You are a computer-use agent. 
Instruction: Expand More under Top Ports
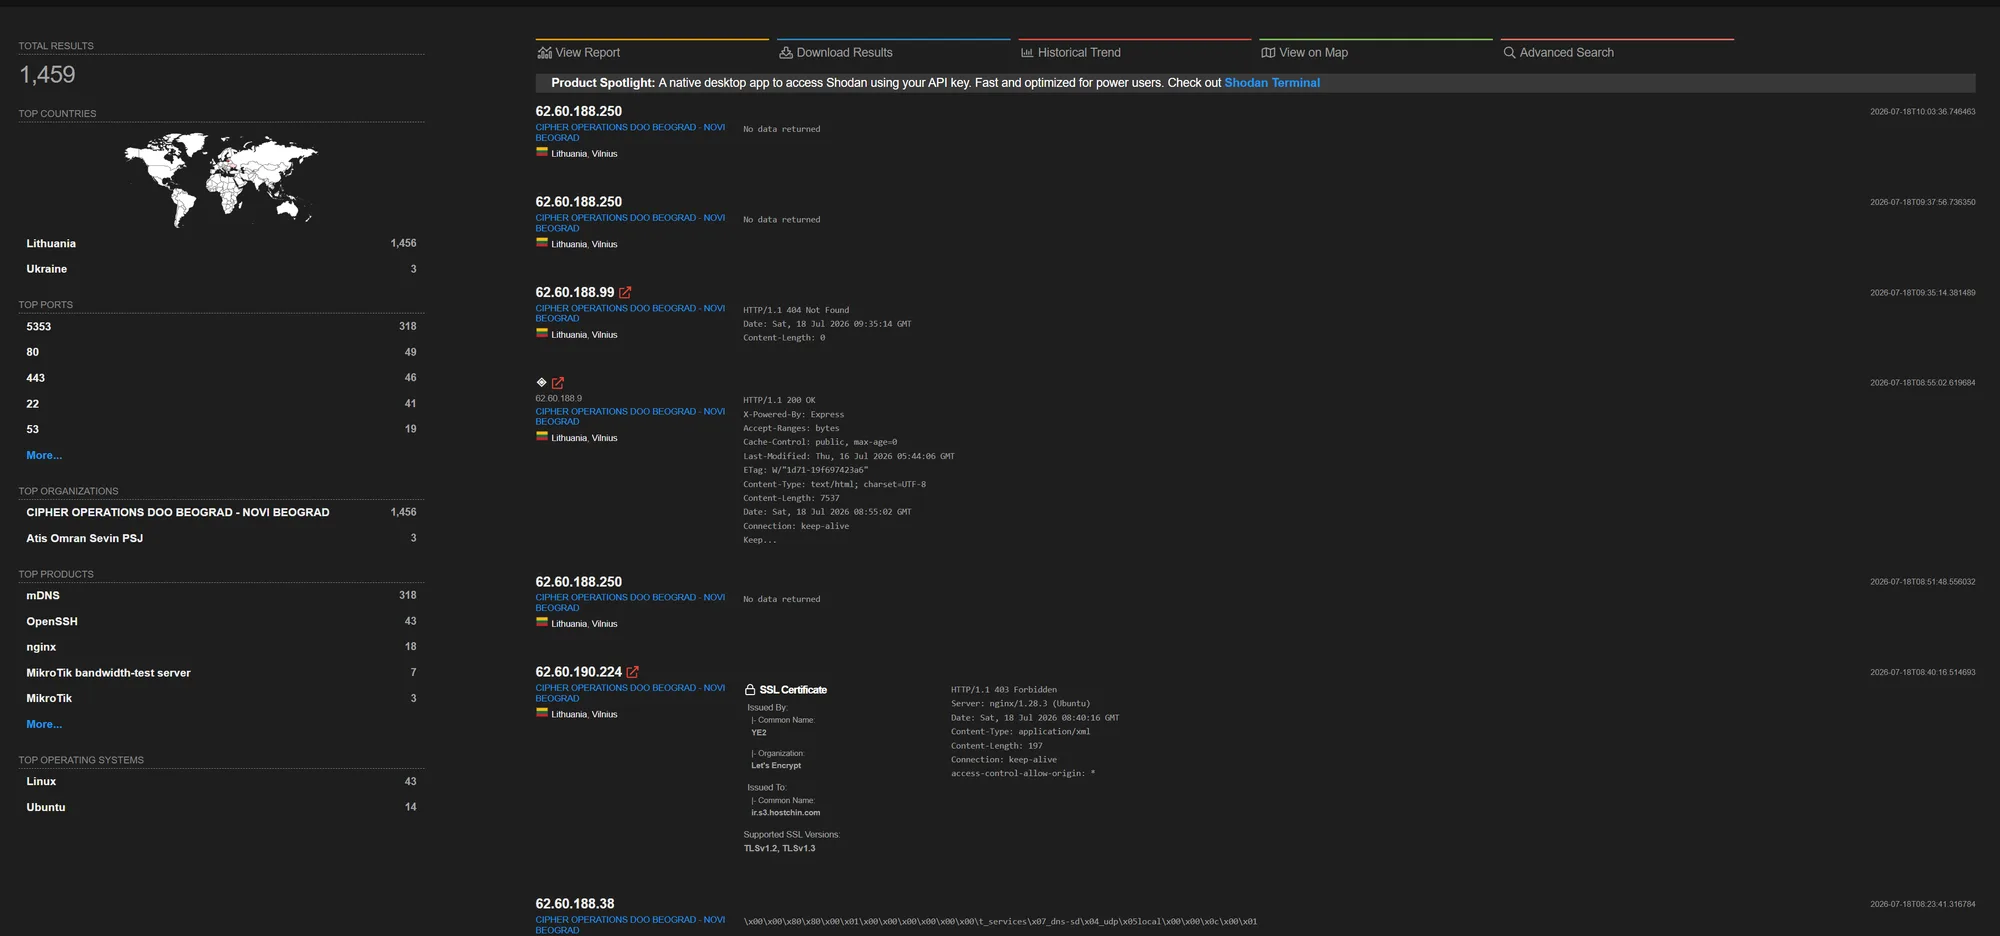point(44,455)
